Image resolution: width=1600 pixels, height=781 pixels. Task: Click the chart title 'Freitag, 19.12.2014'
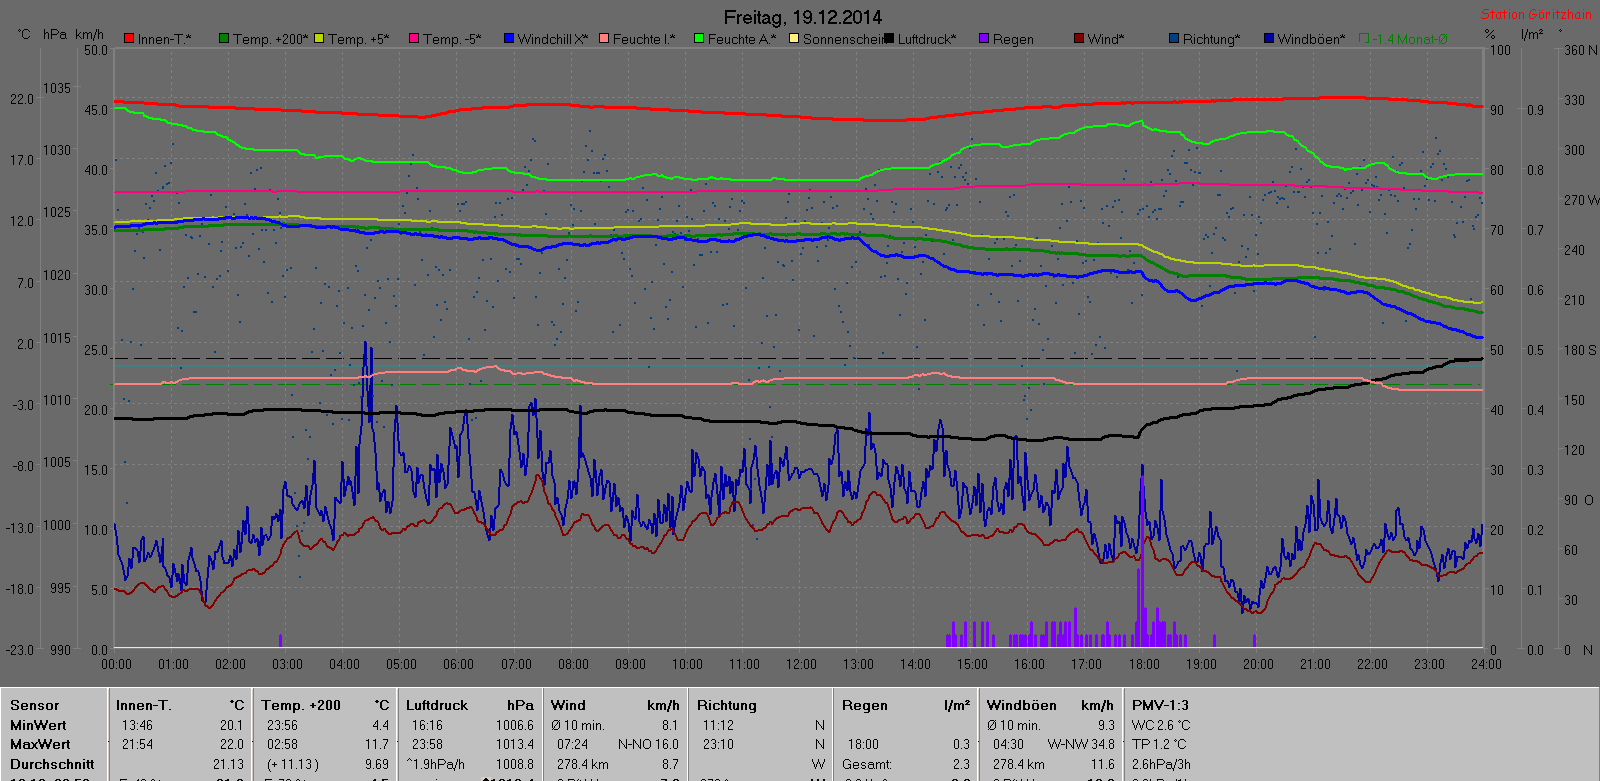point(803,17)
